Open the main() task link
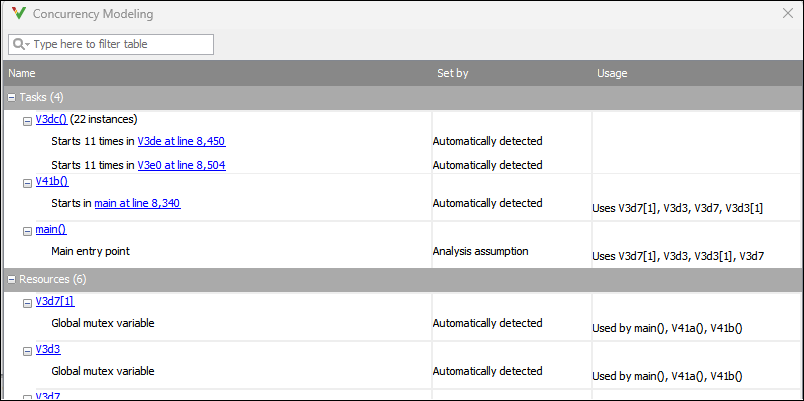Screen dimensions: 804x401 point(51,230)
